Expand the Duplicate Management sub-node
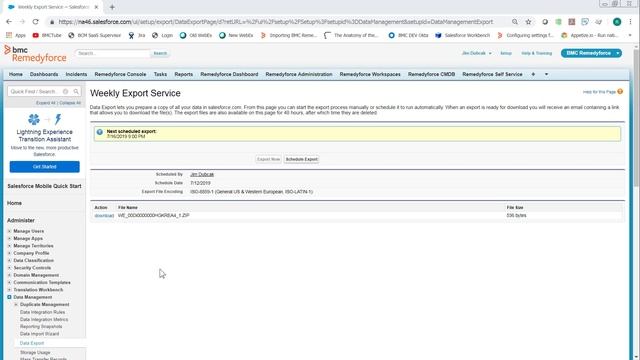The image size is (640, 360). point(16,304)
